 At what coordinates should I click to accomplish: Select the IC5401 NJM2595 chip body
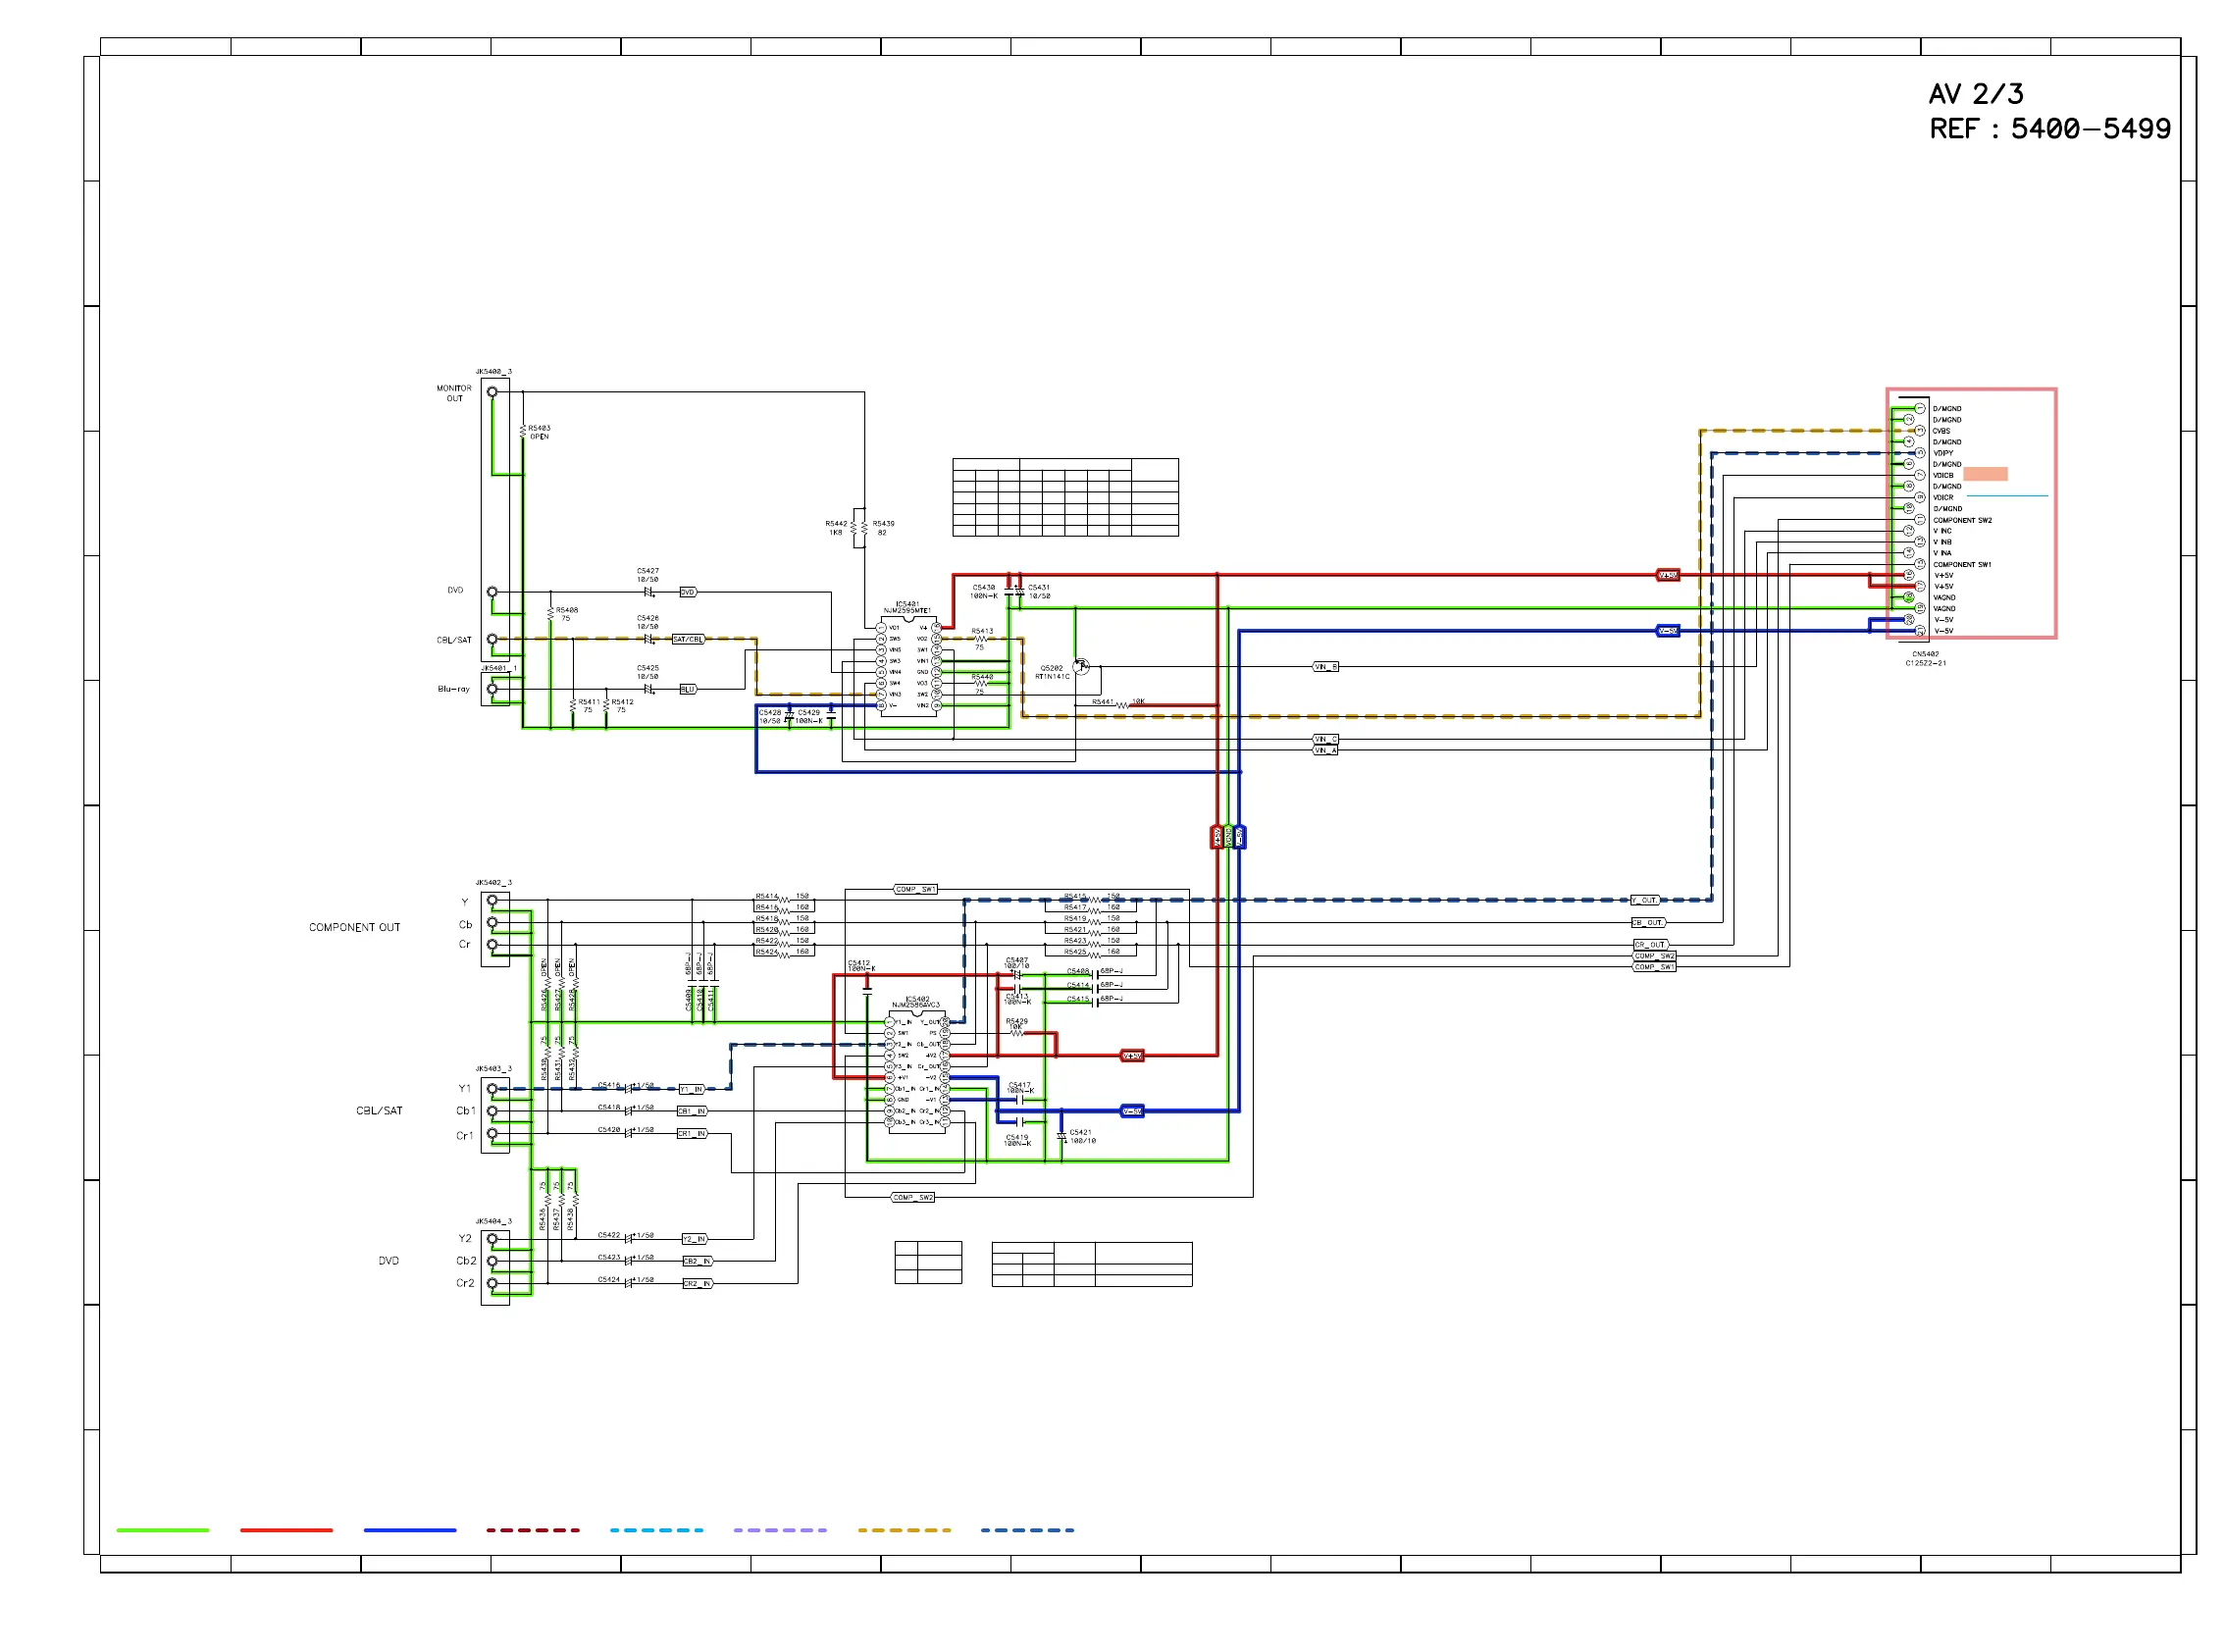(x=908, y=667)
